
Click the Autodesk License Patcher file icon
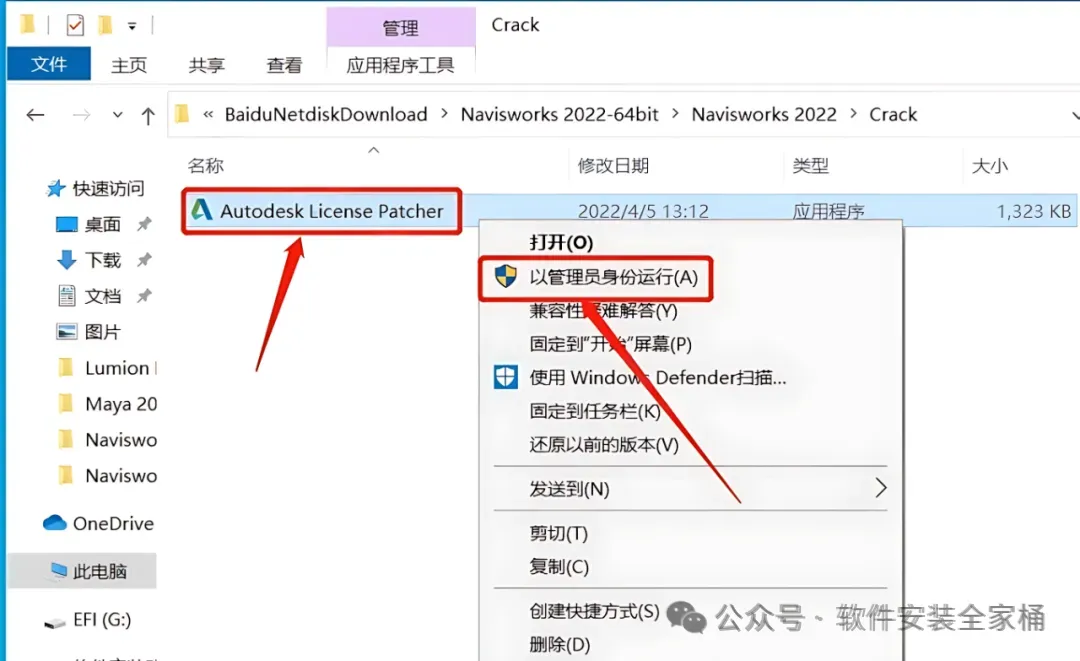(201, 210)
